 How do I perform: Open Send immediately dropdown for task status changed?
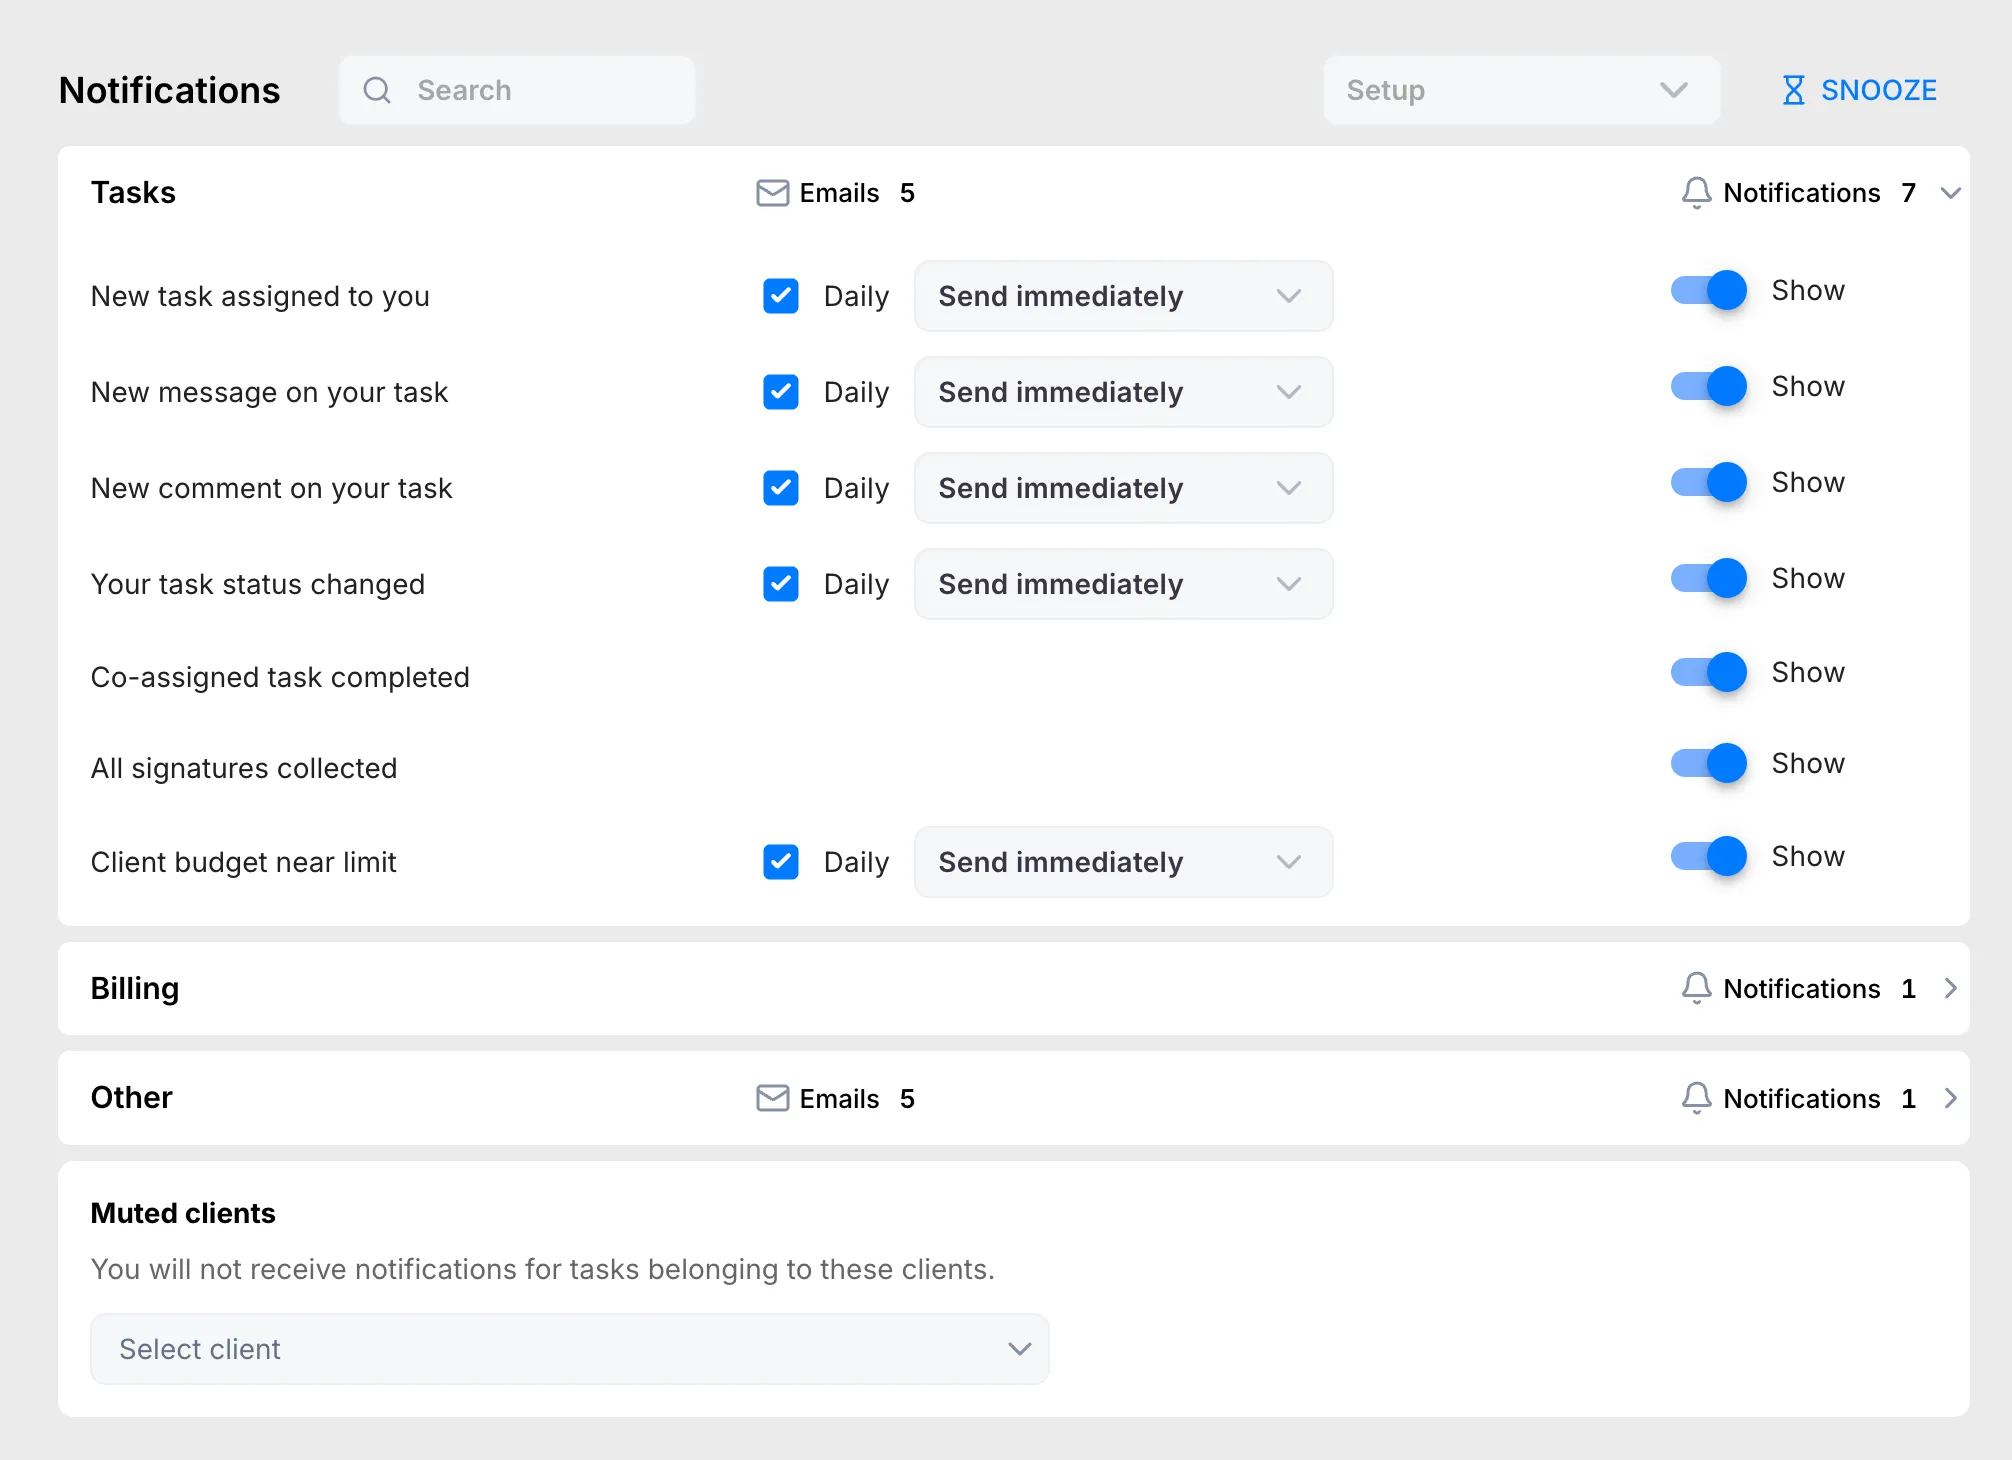1123,584
